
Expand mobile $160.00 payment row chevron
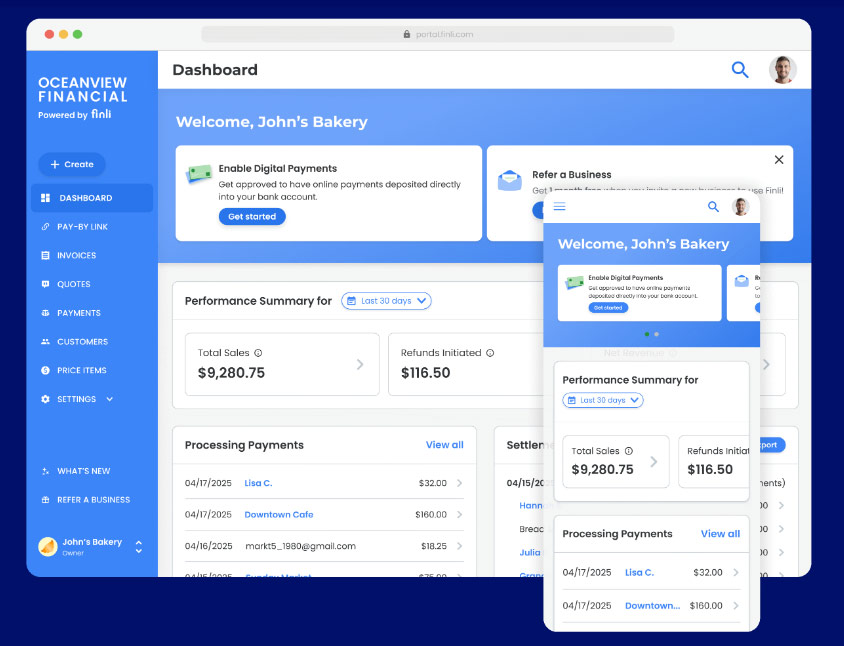[x=735, y=606]
